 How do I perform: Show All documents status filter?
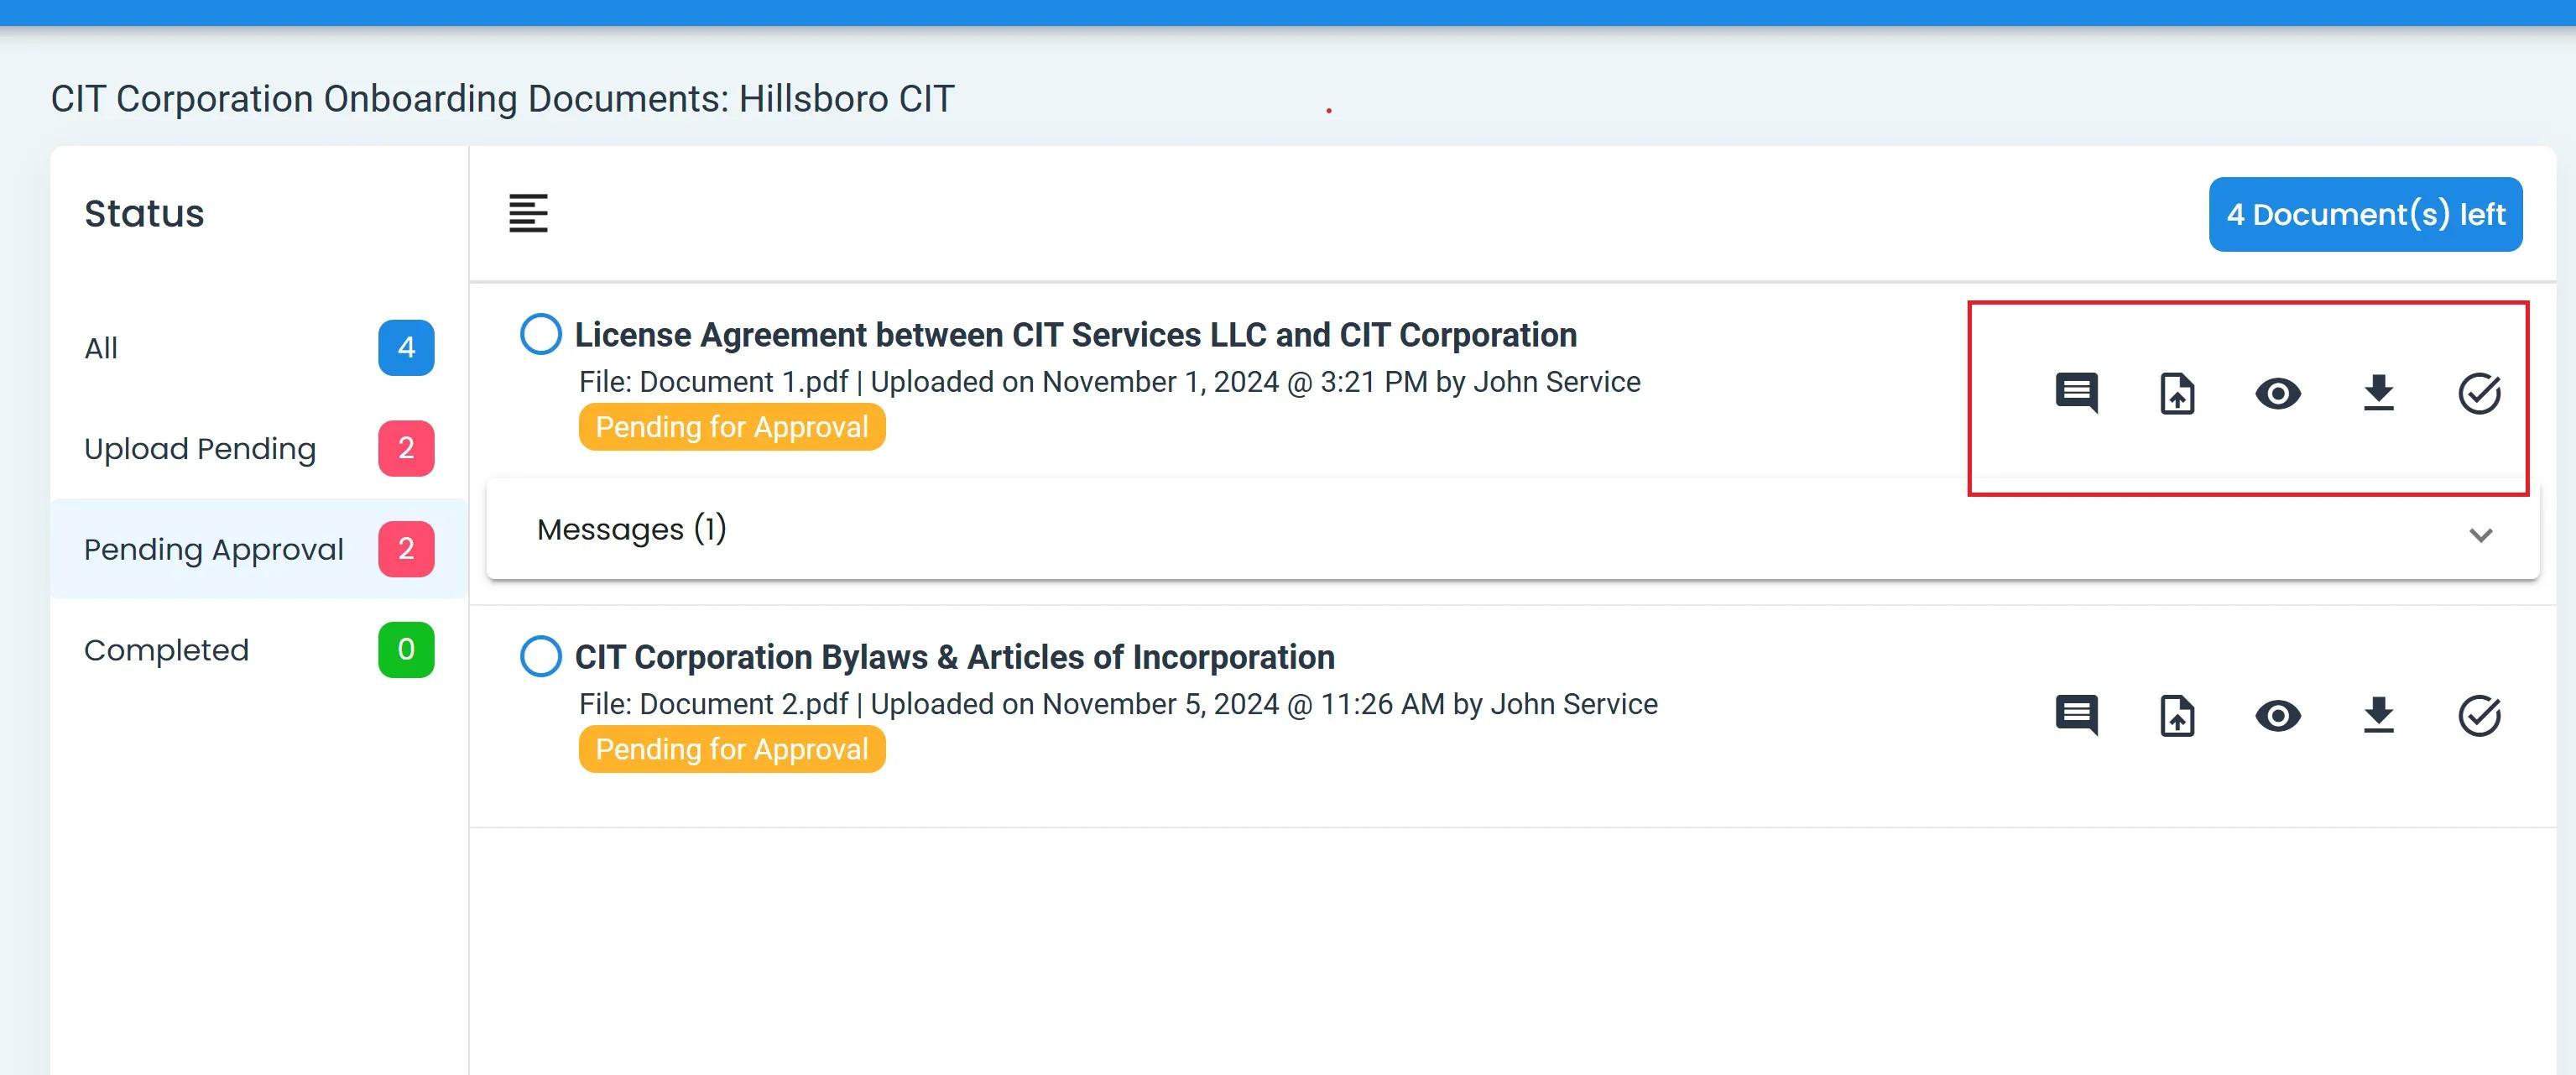click(x=258, y=348)
